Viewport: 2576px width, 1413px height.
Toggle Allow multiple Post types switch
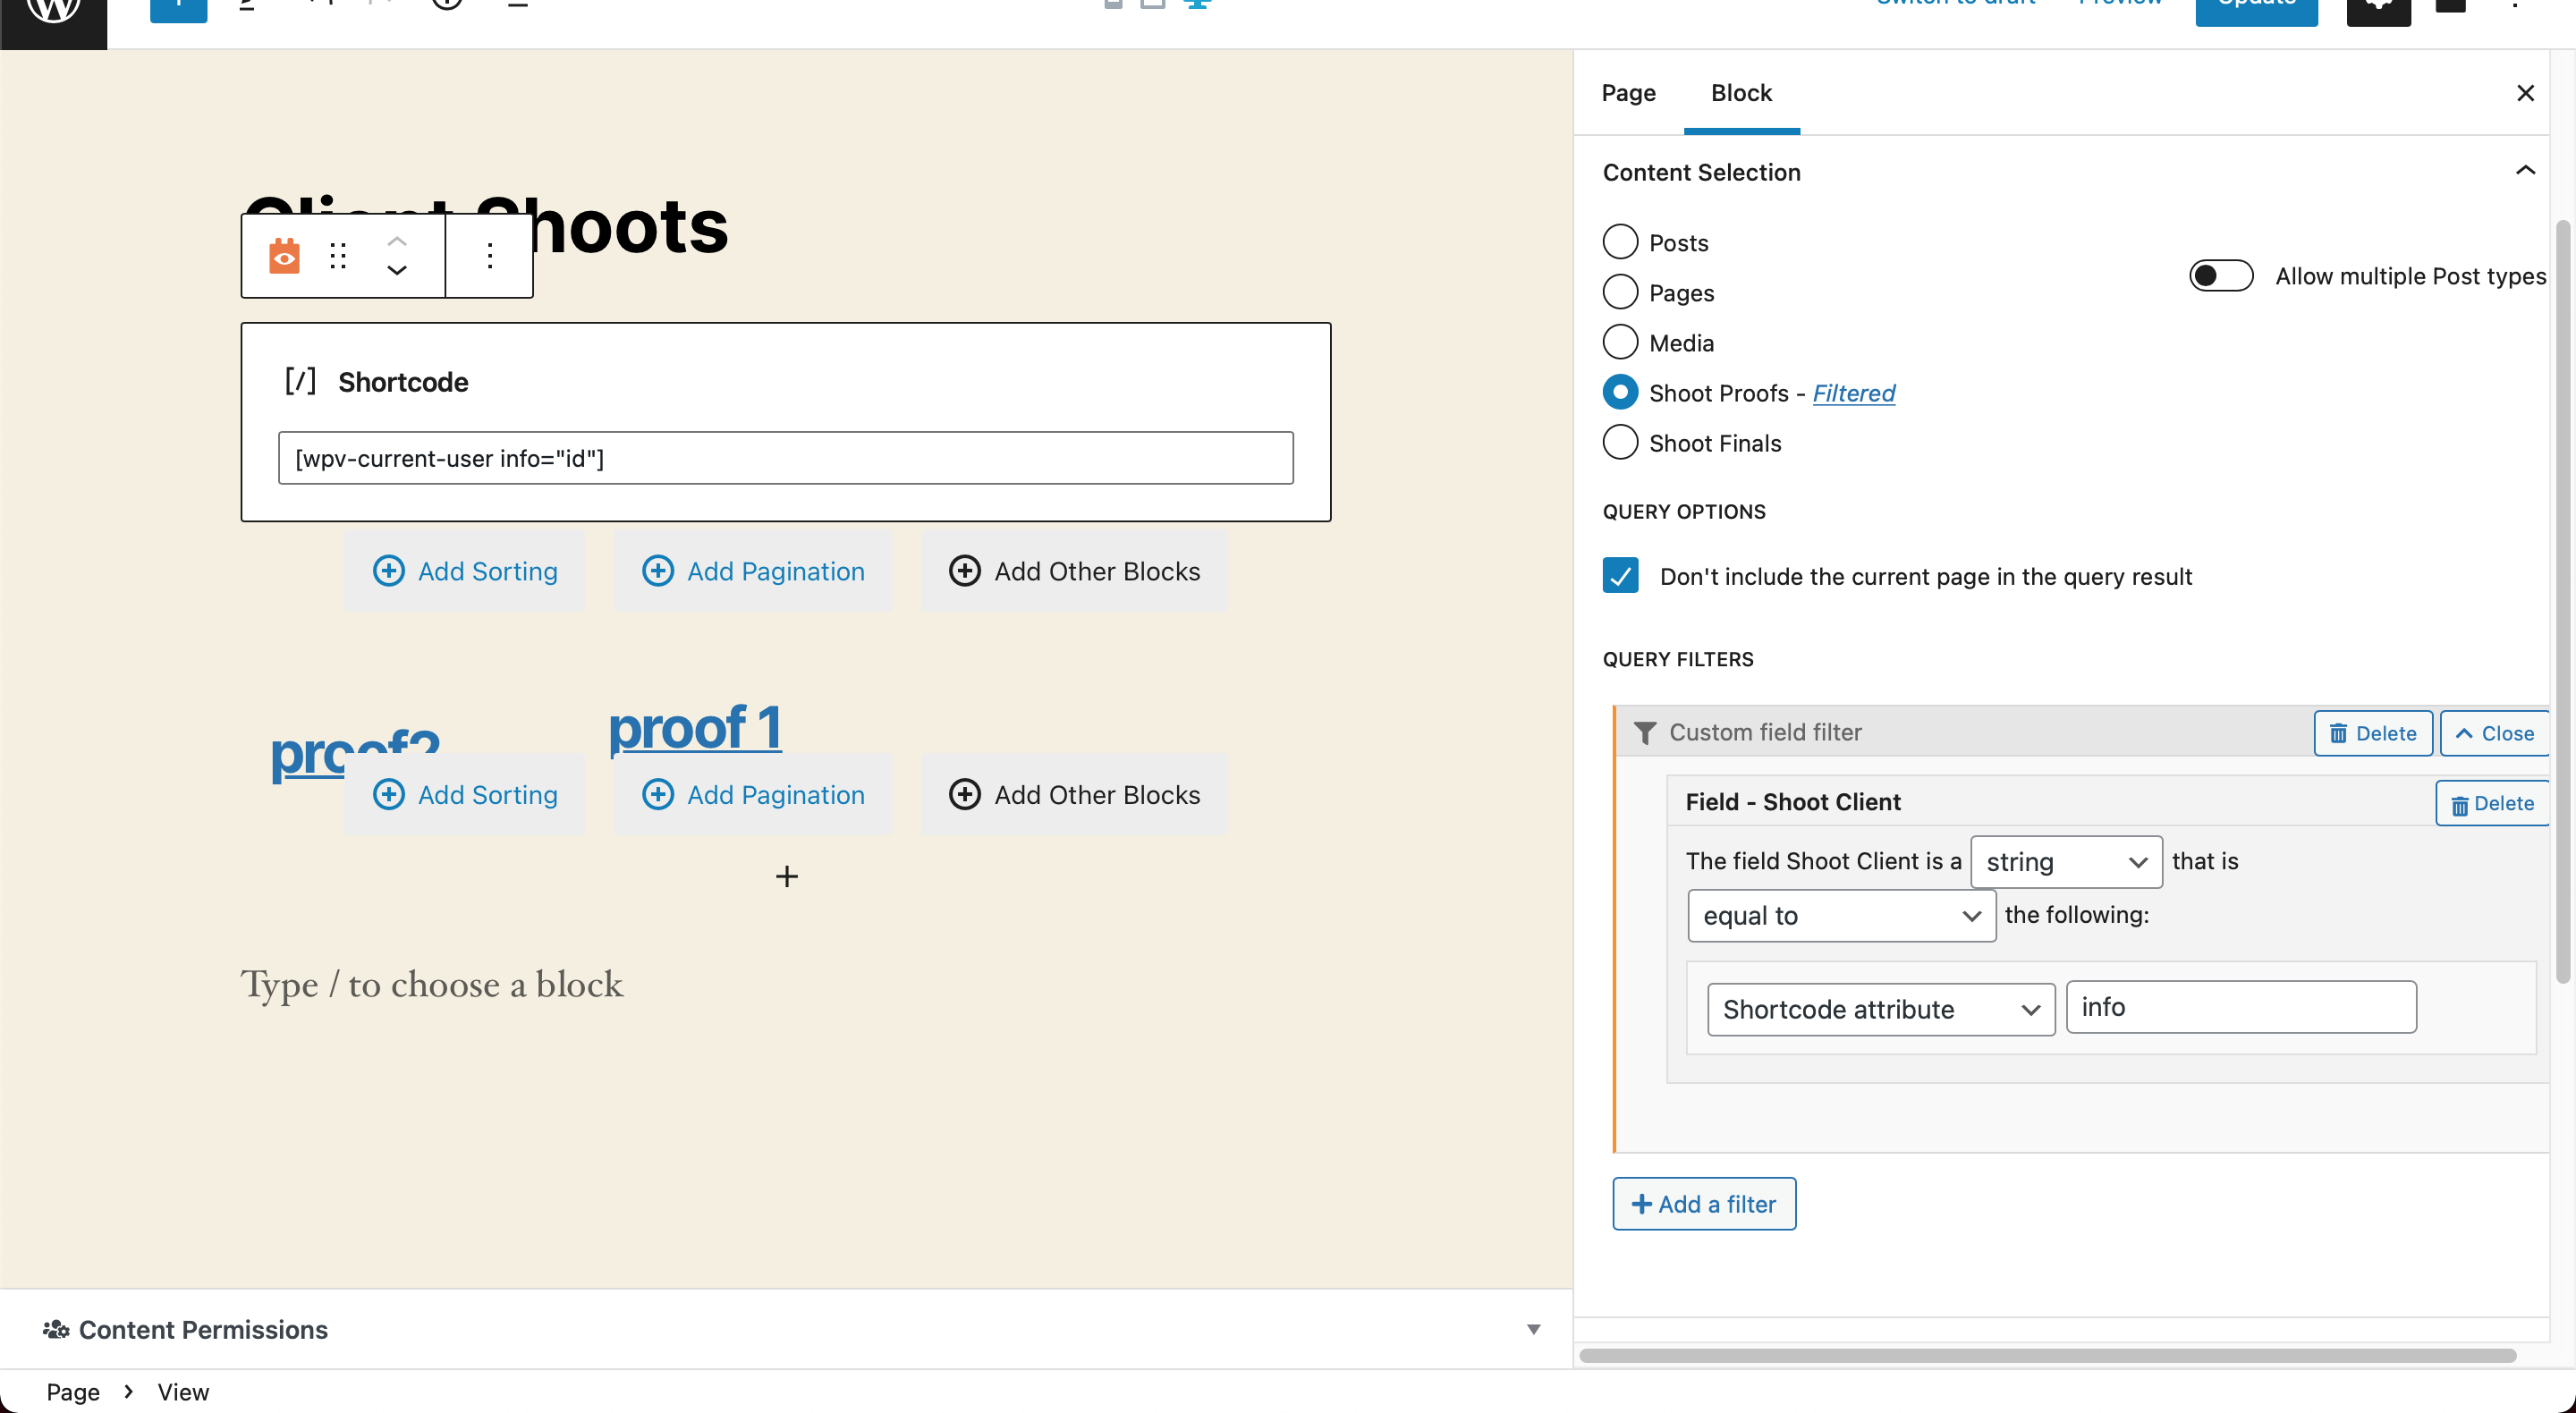[2220, 276]
